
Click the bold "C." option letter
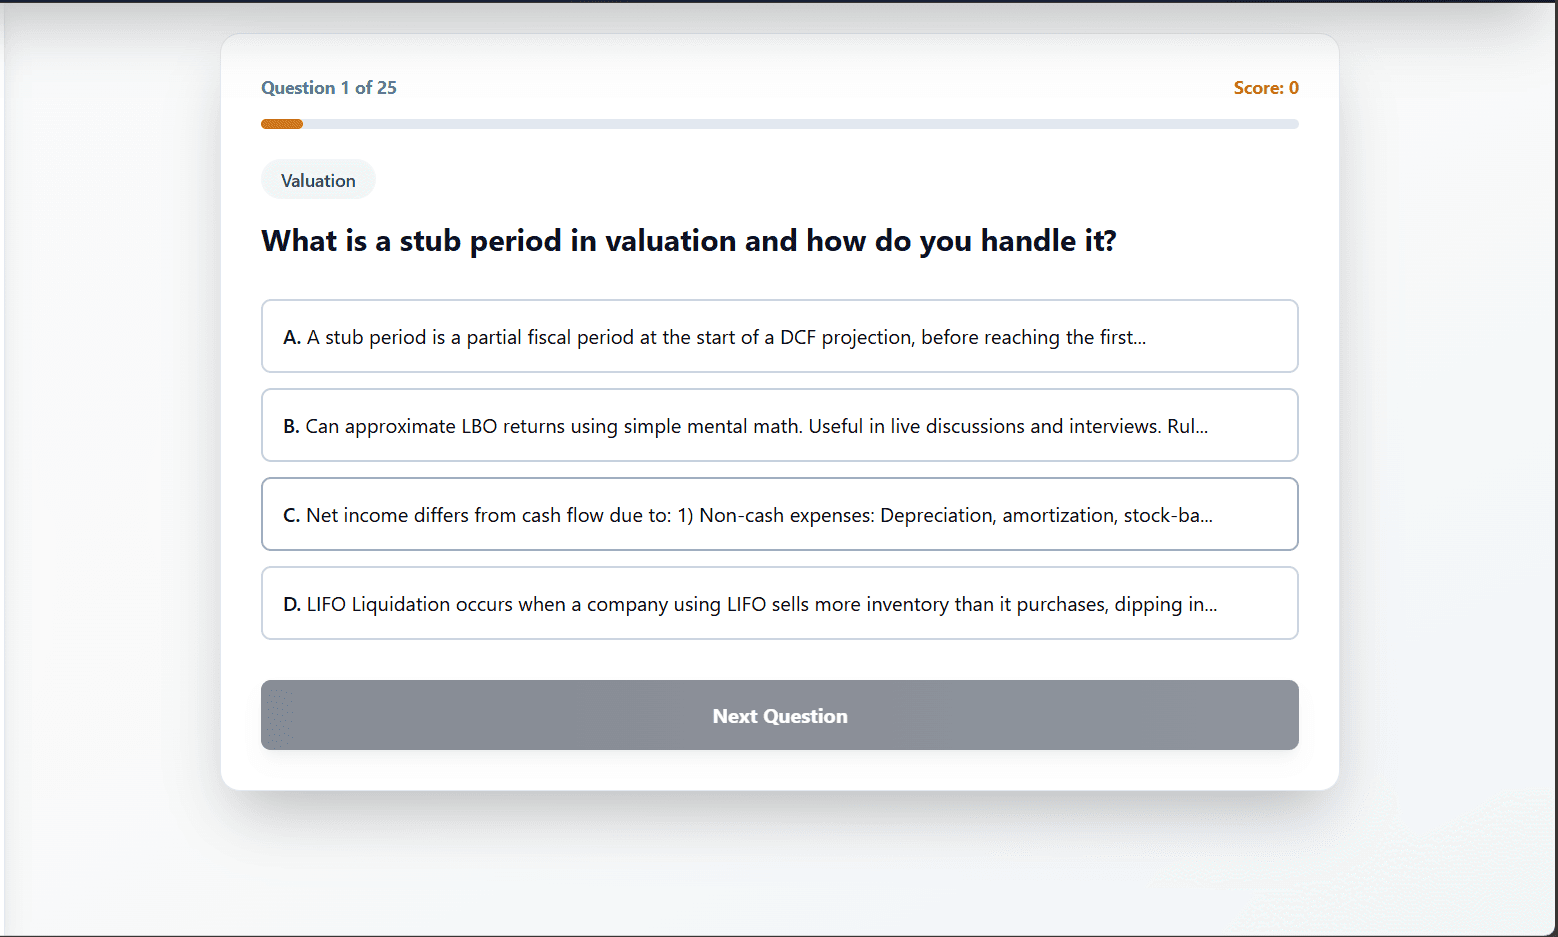pos(292,516)
